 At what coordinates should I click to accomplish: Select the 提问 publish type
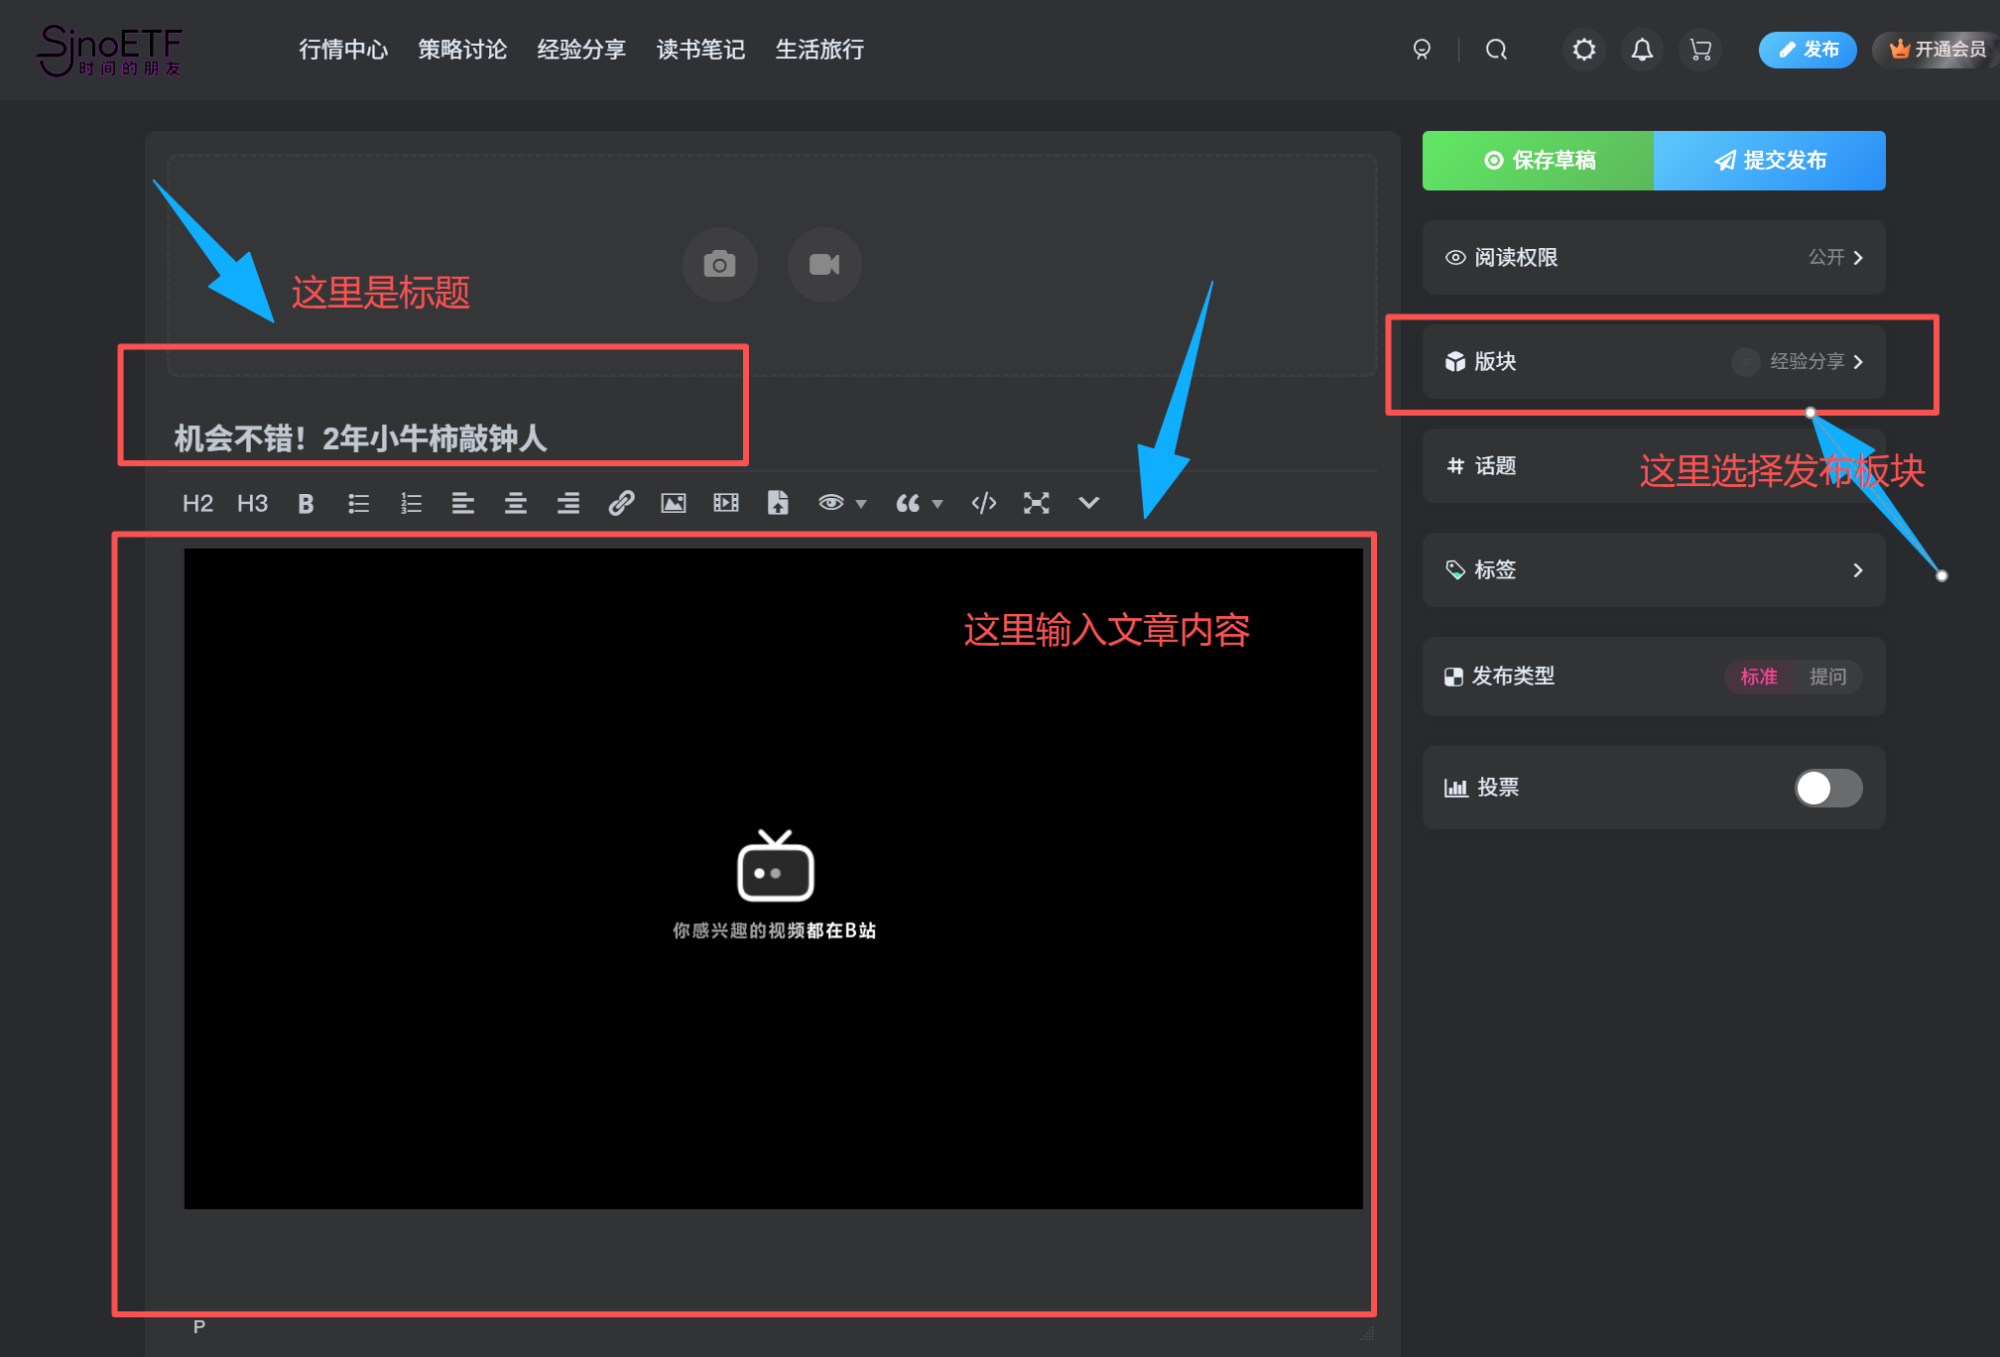pyautogui.click(x=1829, y=677)
